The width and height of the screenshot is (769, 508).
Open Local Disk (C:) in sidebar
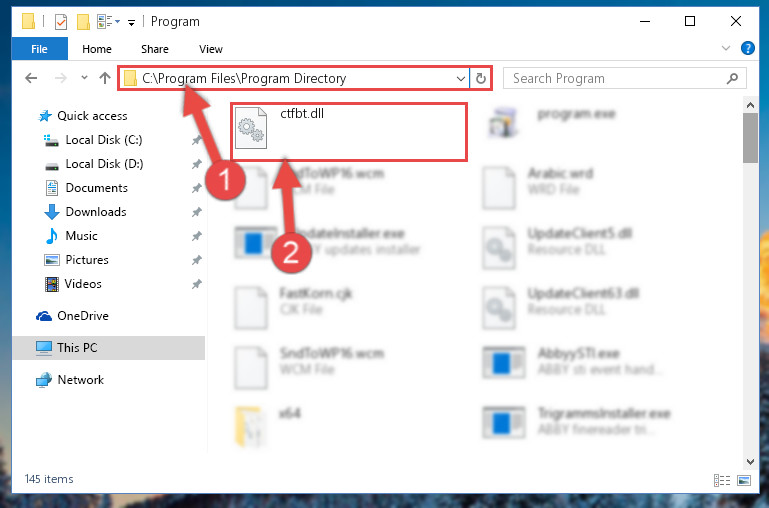click(x=103, y=140)
